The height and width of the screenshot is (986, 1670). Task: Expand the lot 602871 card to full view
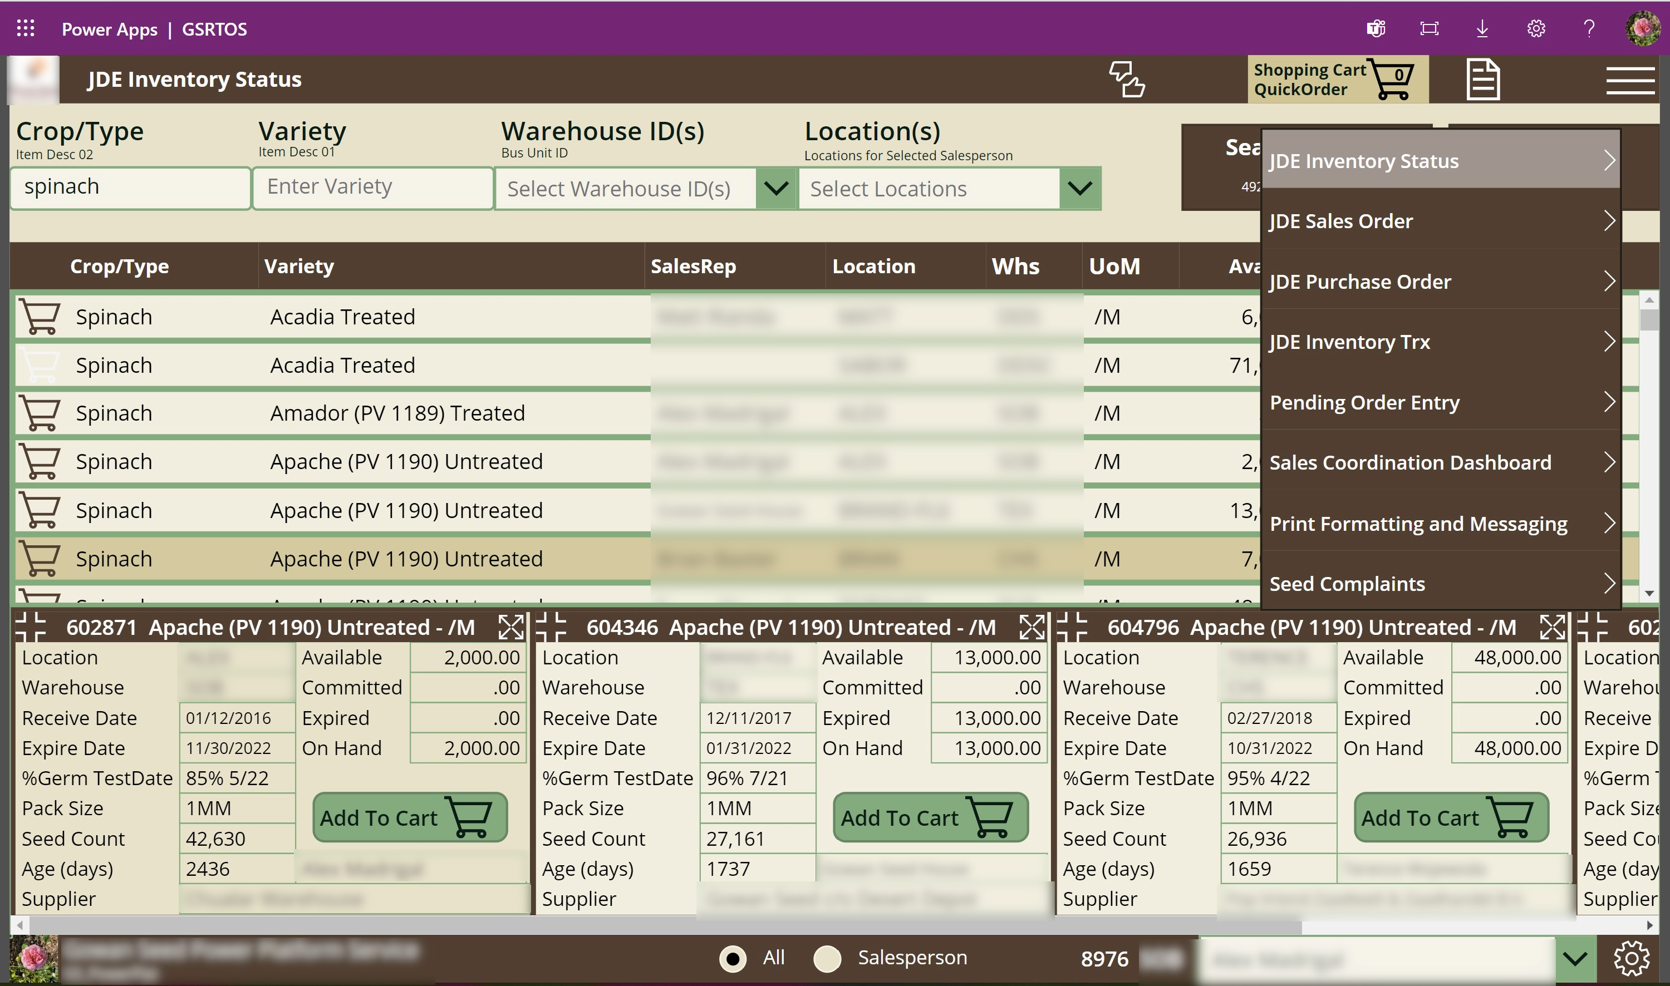point(511,627)
